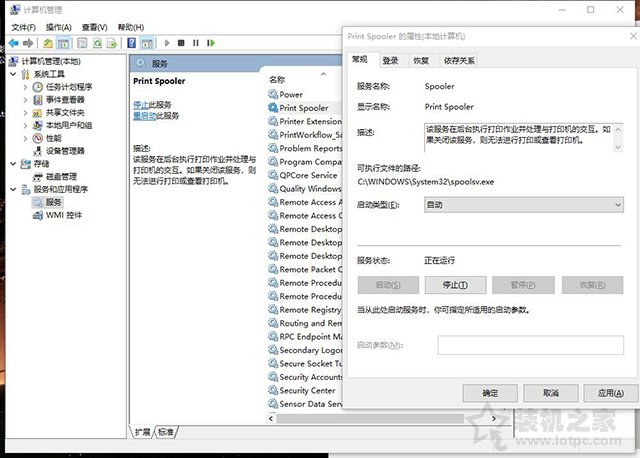
Task: Expand the 性能 node arrow
Action: point(25,138)
